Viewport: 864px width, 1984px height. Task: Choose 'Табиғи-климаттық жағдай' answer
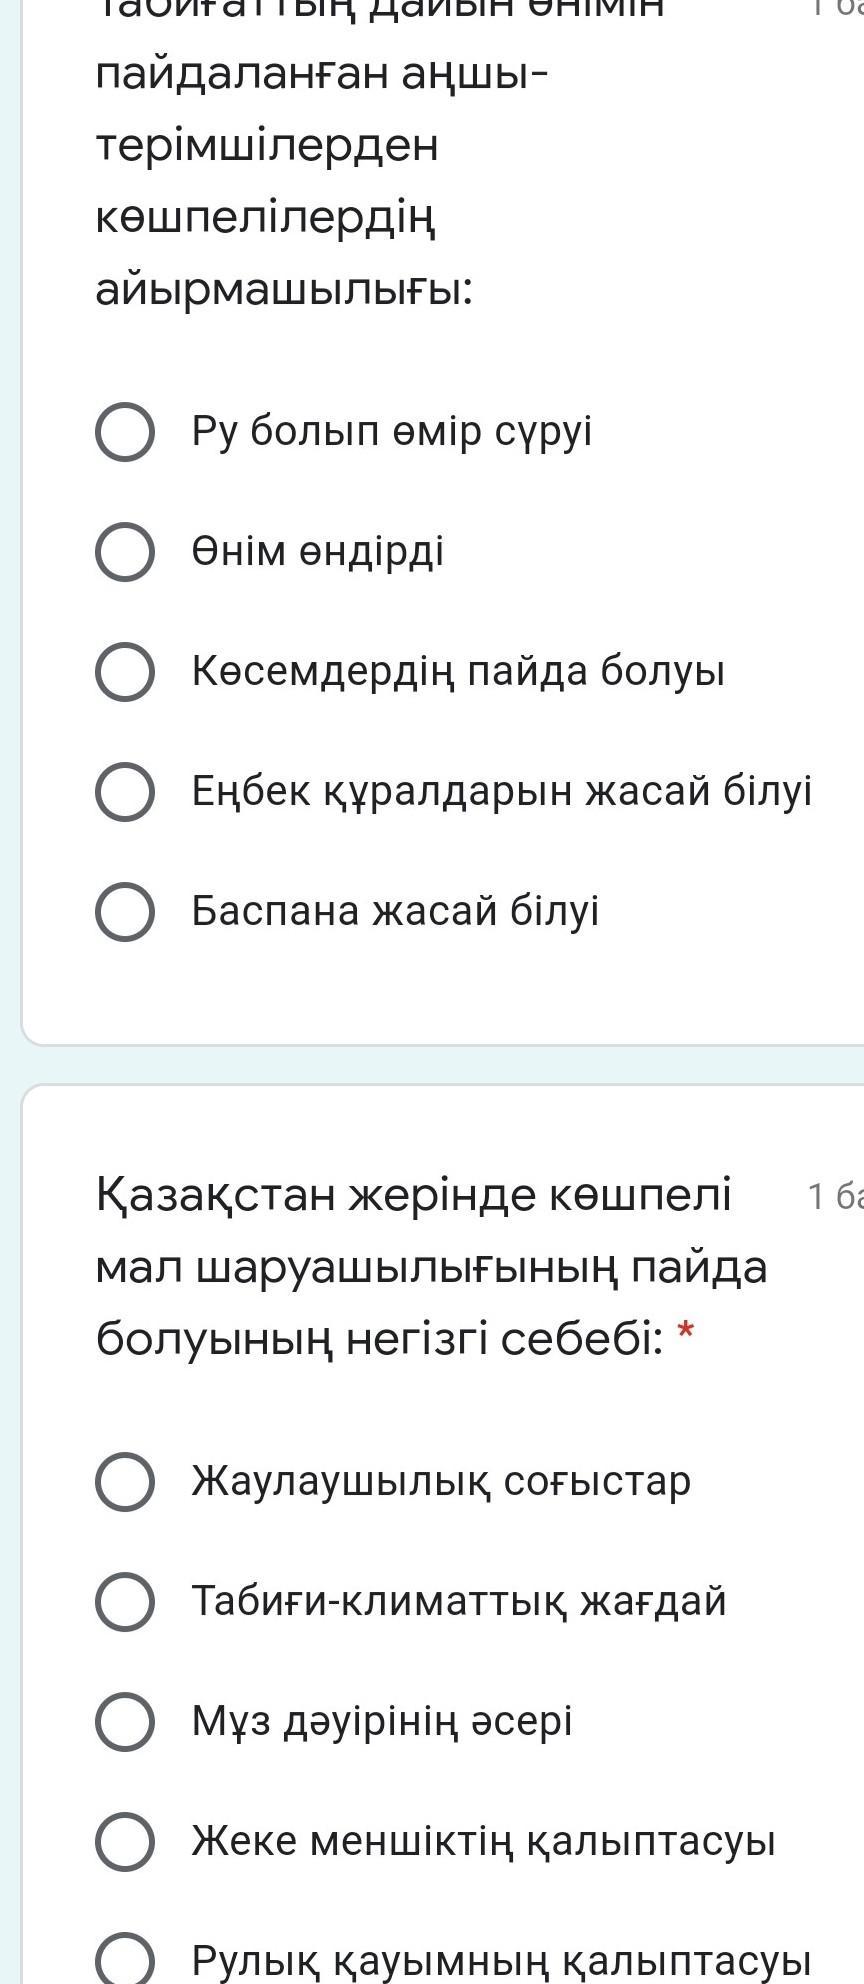(125, 1601)
